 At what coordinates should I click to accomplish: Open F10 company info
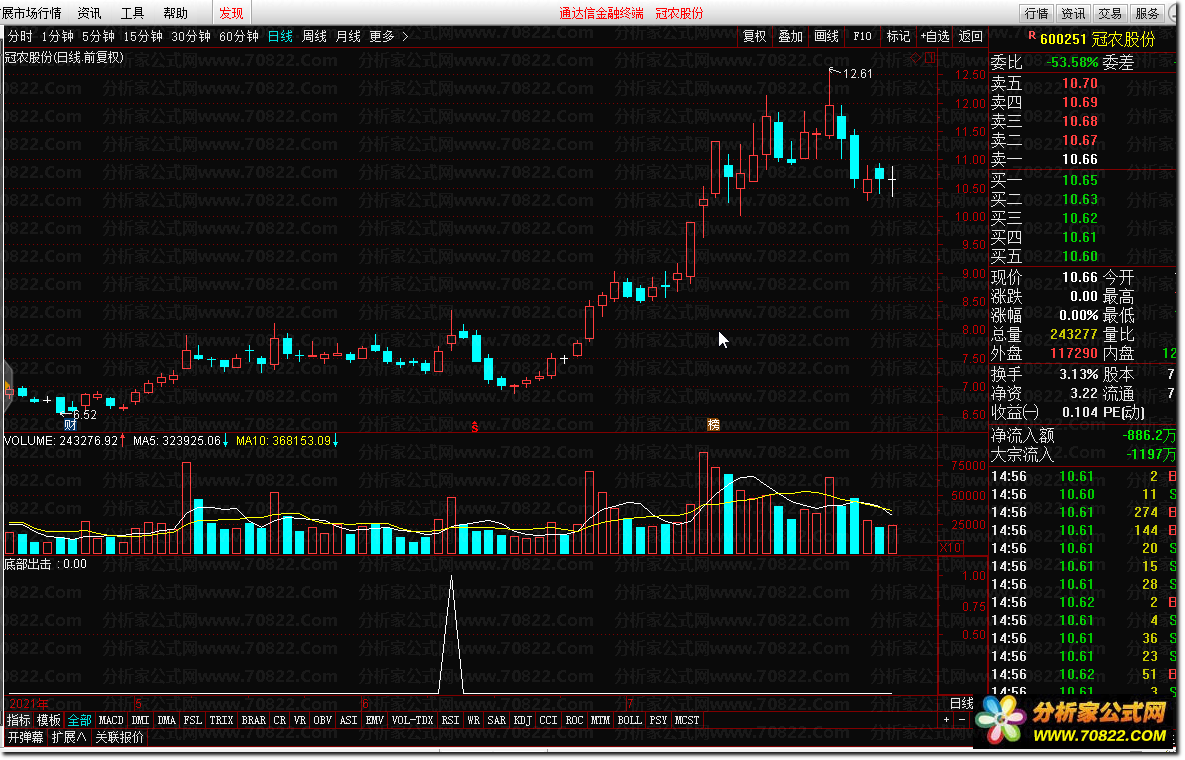[862, 36]
